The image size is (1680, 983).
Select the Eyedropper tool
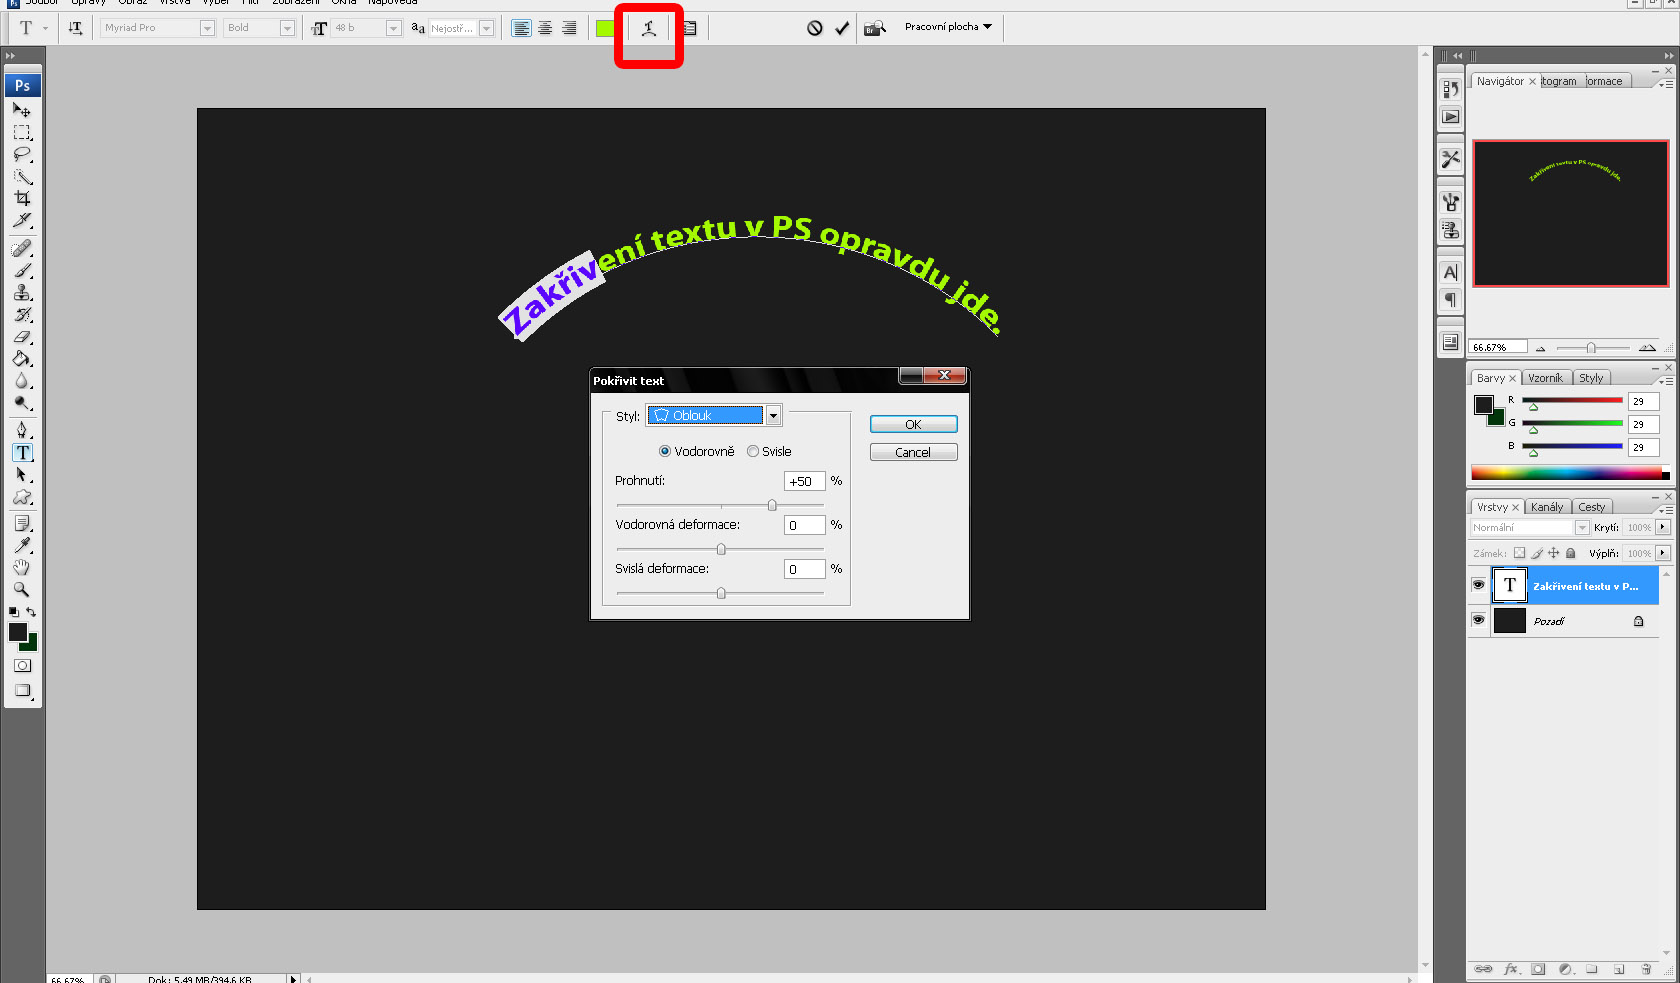pyautogui.click(x=22, y=545)
